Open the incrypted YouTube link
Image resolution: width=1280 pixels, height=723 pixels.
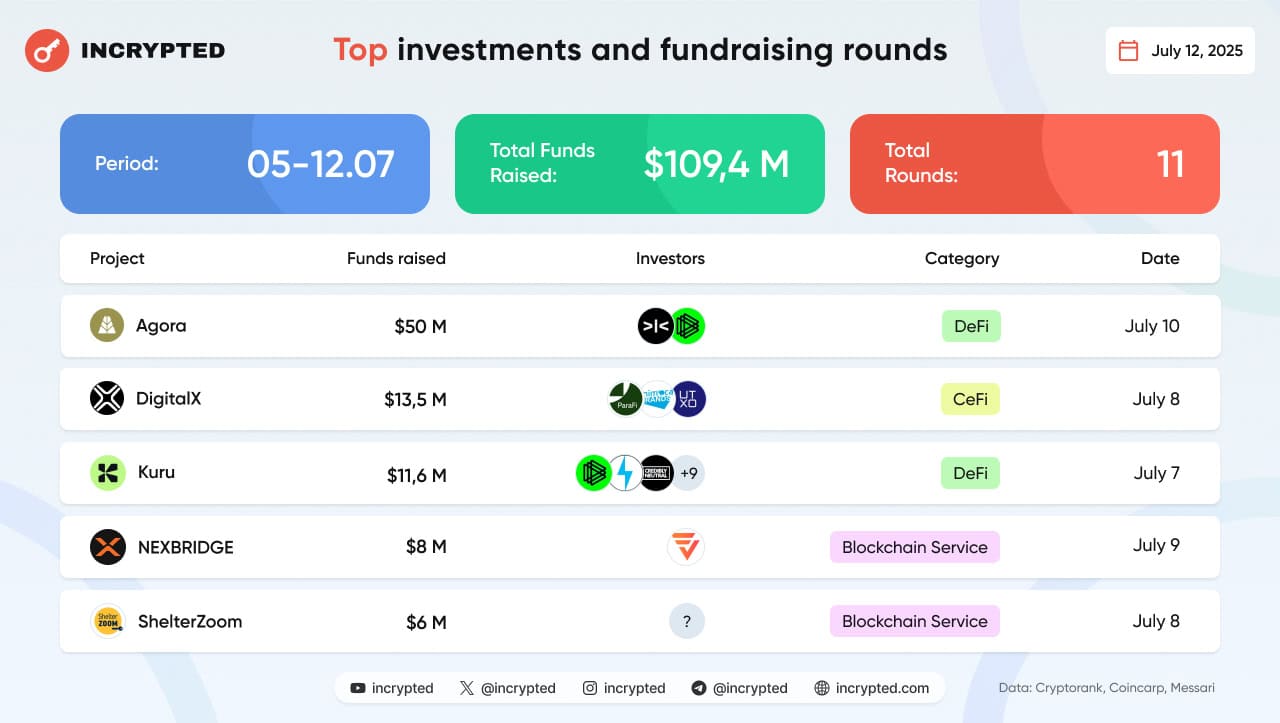(x=392, y=688)
